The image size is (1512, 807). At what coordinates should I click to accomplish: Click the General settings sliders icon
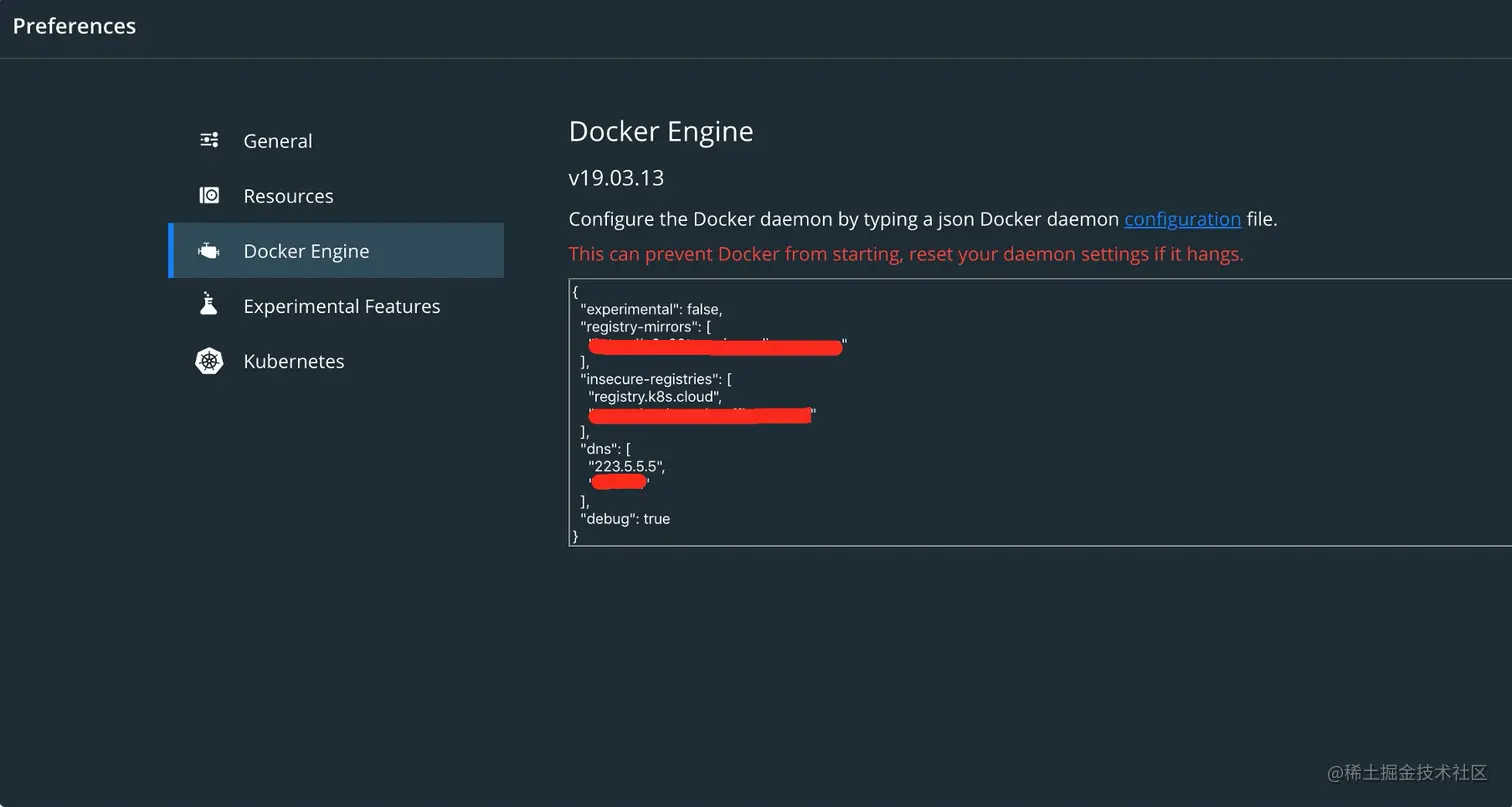(x=209, y=140)
